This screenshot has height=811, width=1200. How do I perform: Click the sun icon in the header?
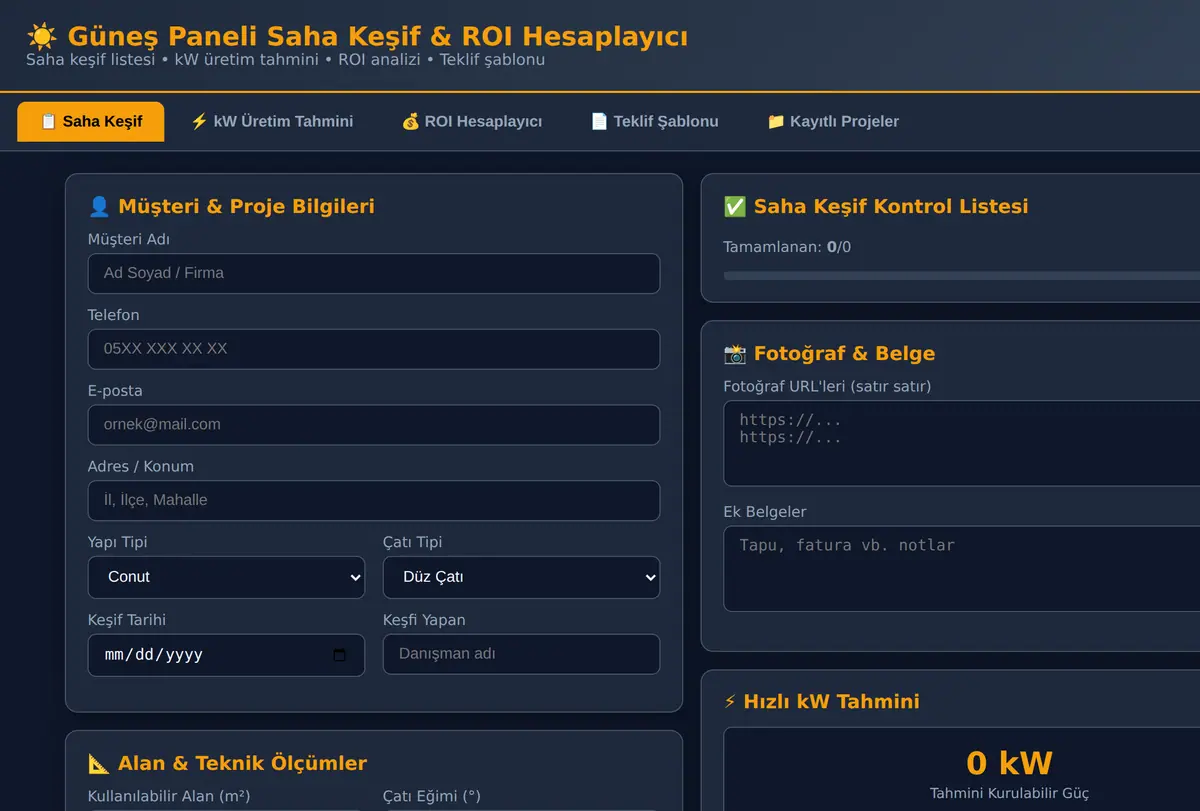[42, 37]
